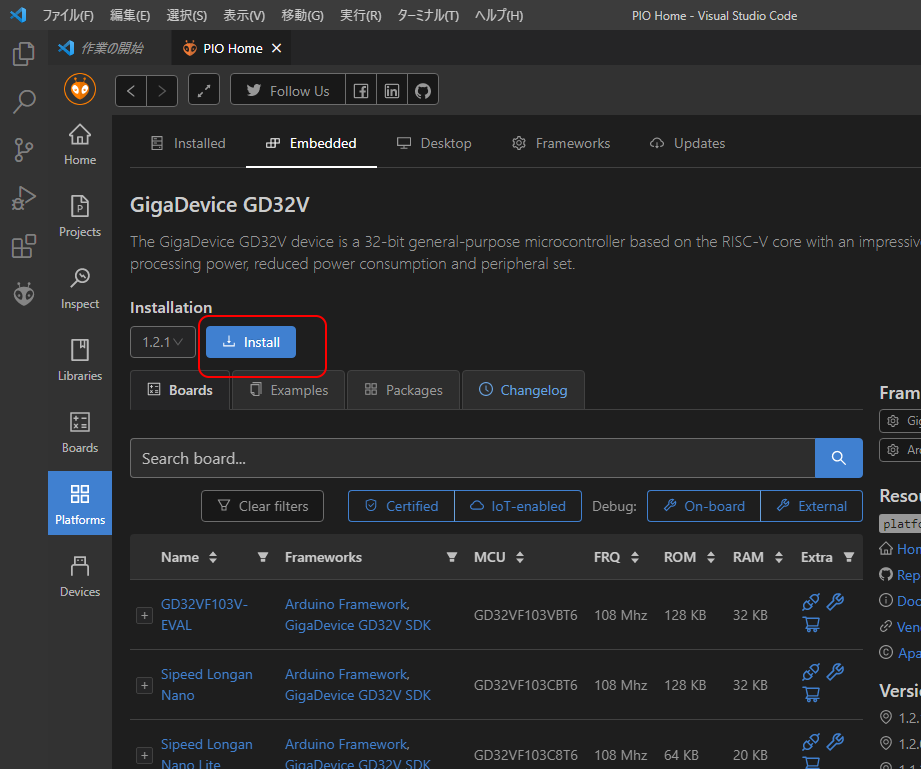This screenshot has width=921, height=769.
Task: Open the Extensions view
Action: click(24, 246)
